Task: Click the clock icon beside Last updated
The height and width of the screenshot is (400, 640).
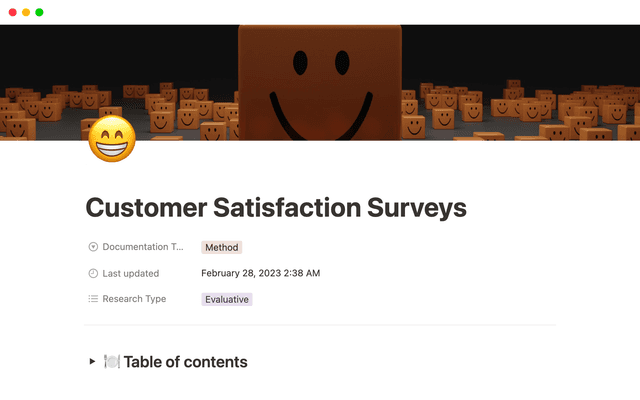Action: tap(93, 273)
